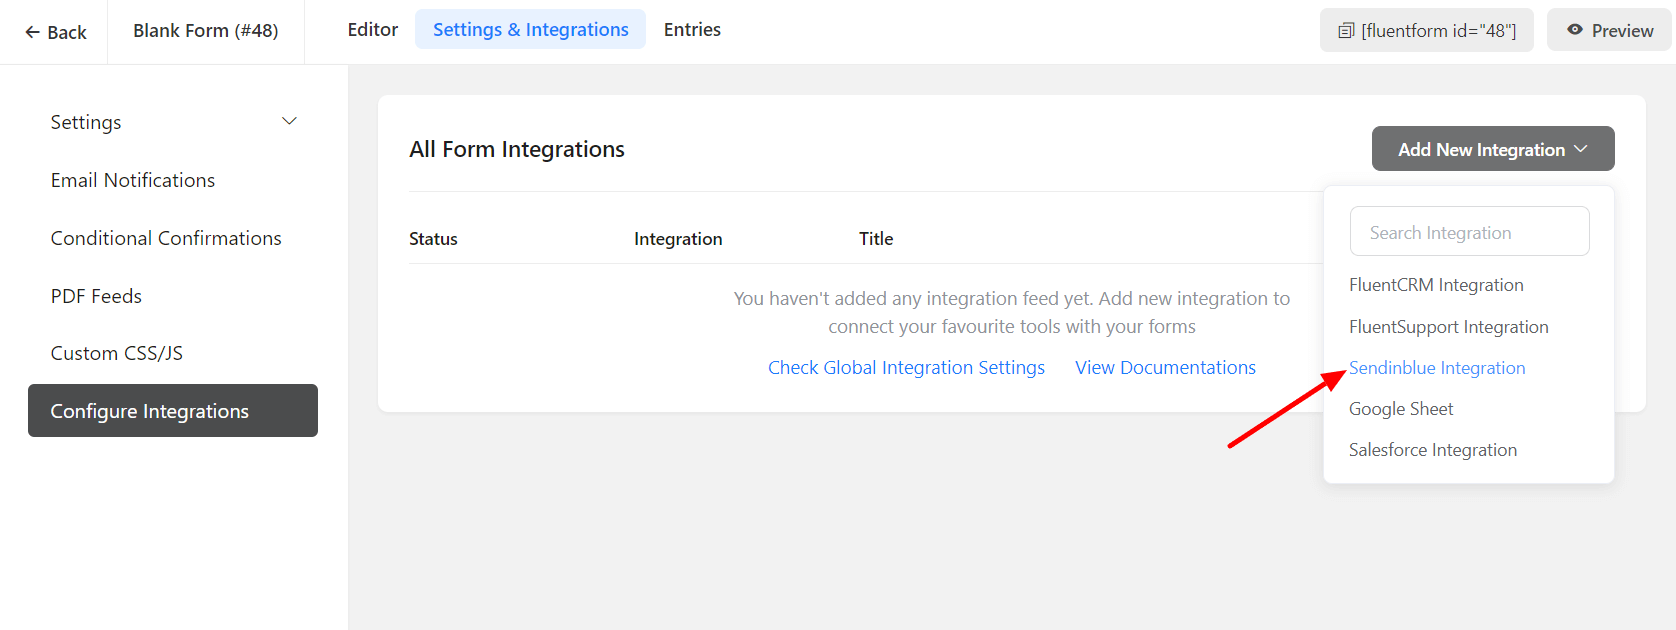The image size is (1676, 630).
Task: Copy the fluentform id="48" shortcode
Action: pyautogui.click(x=1426, y=31)
